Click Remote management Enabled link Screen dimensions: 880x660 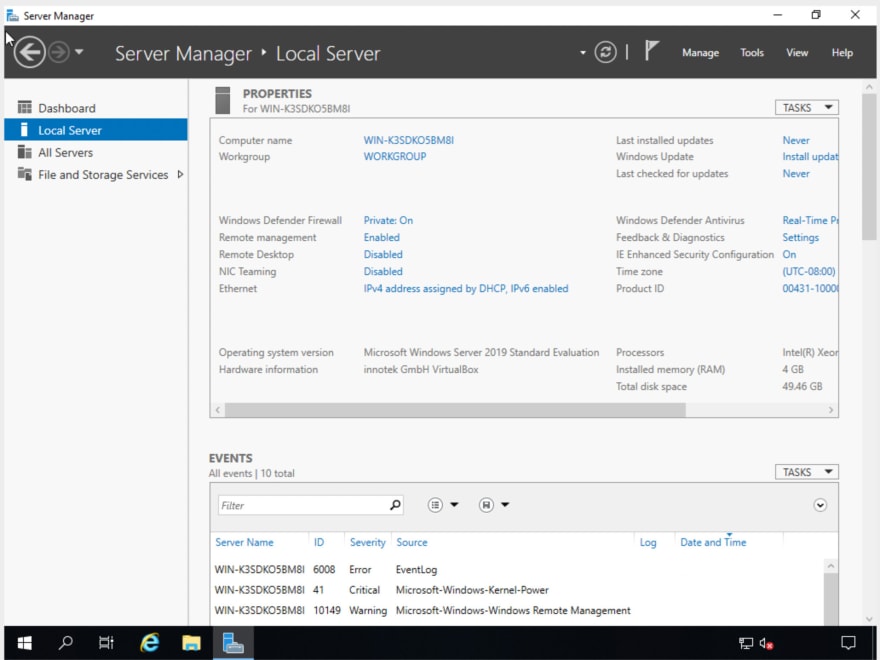(x=381, y=237)
